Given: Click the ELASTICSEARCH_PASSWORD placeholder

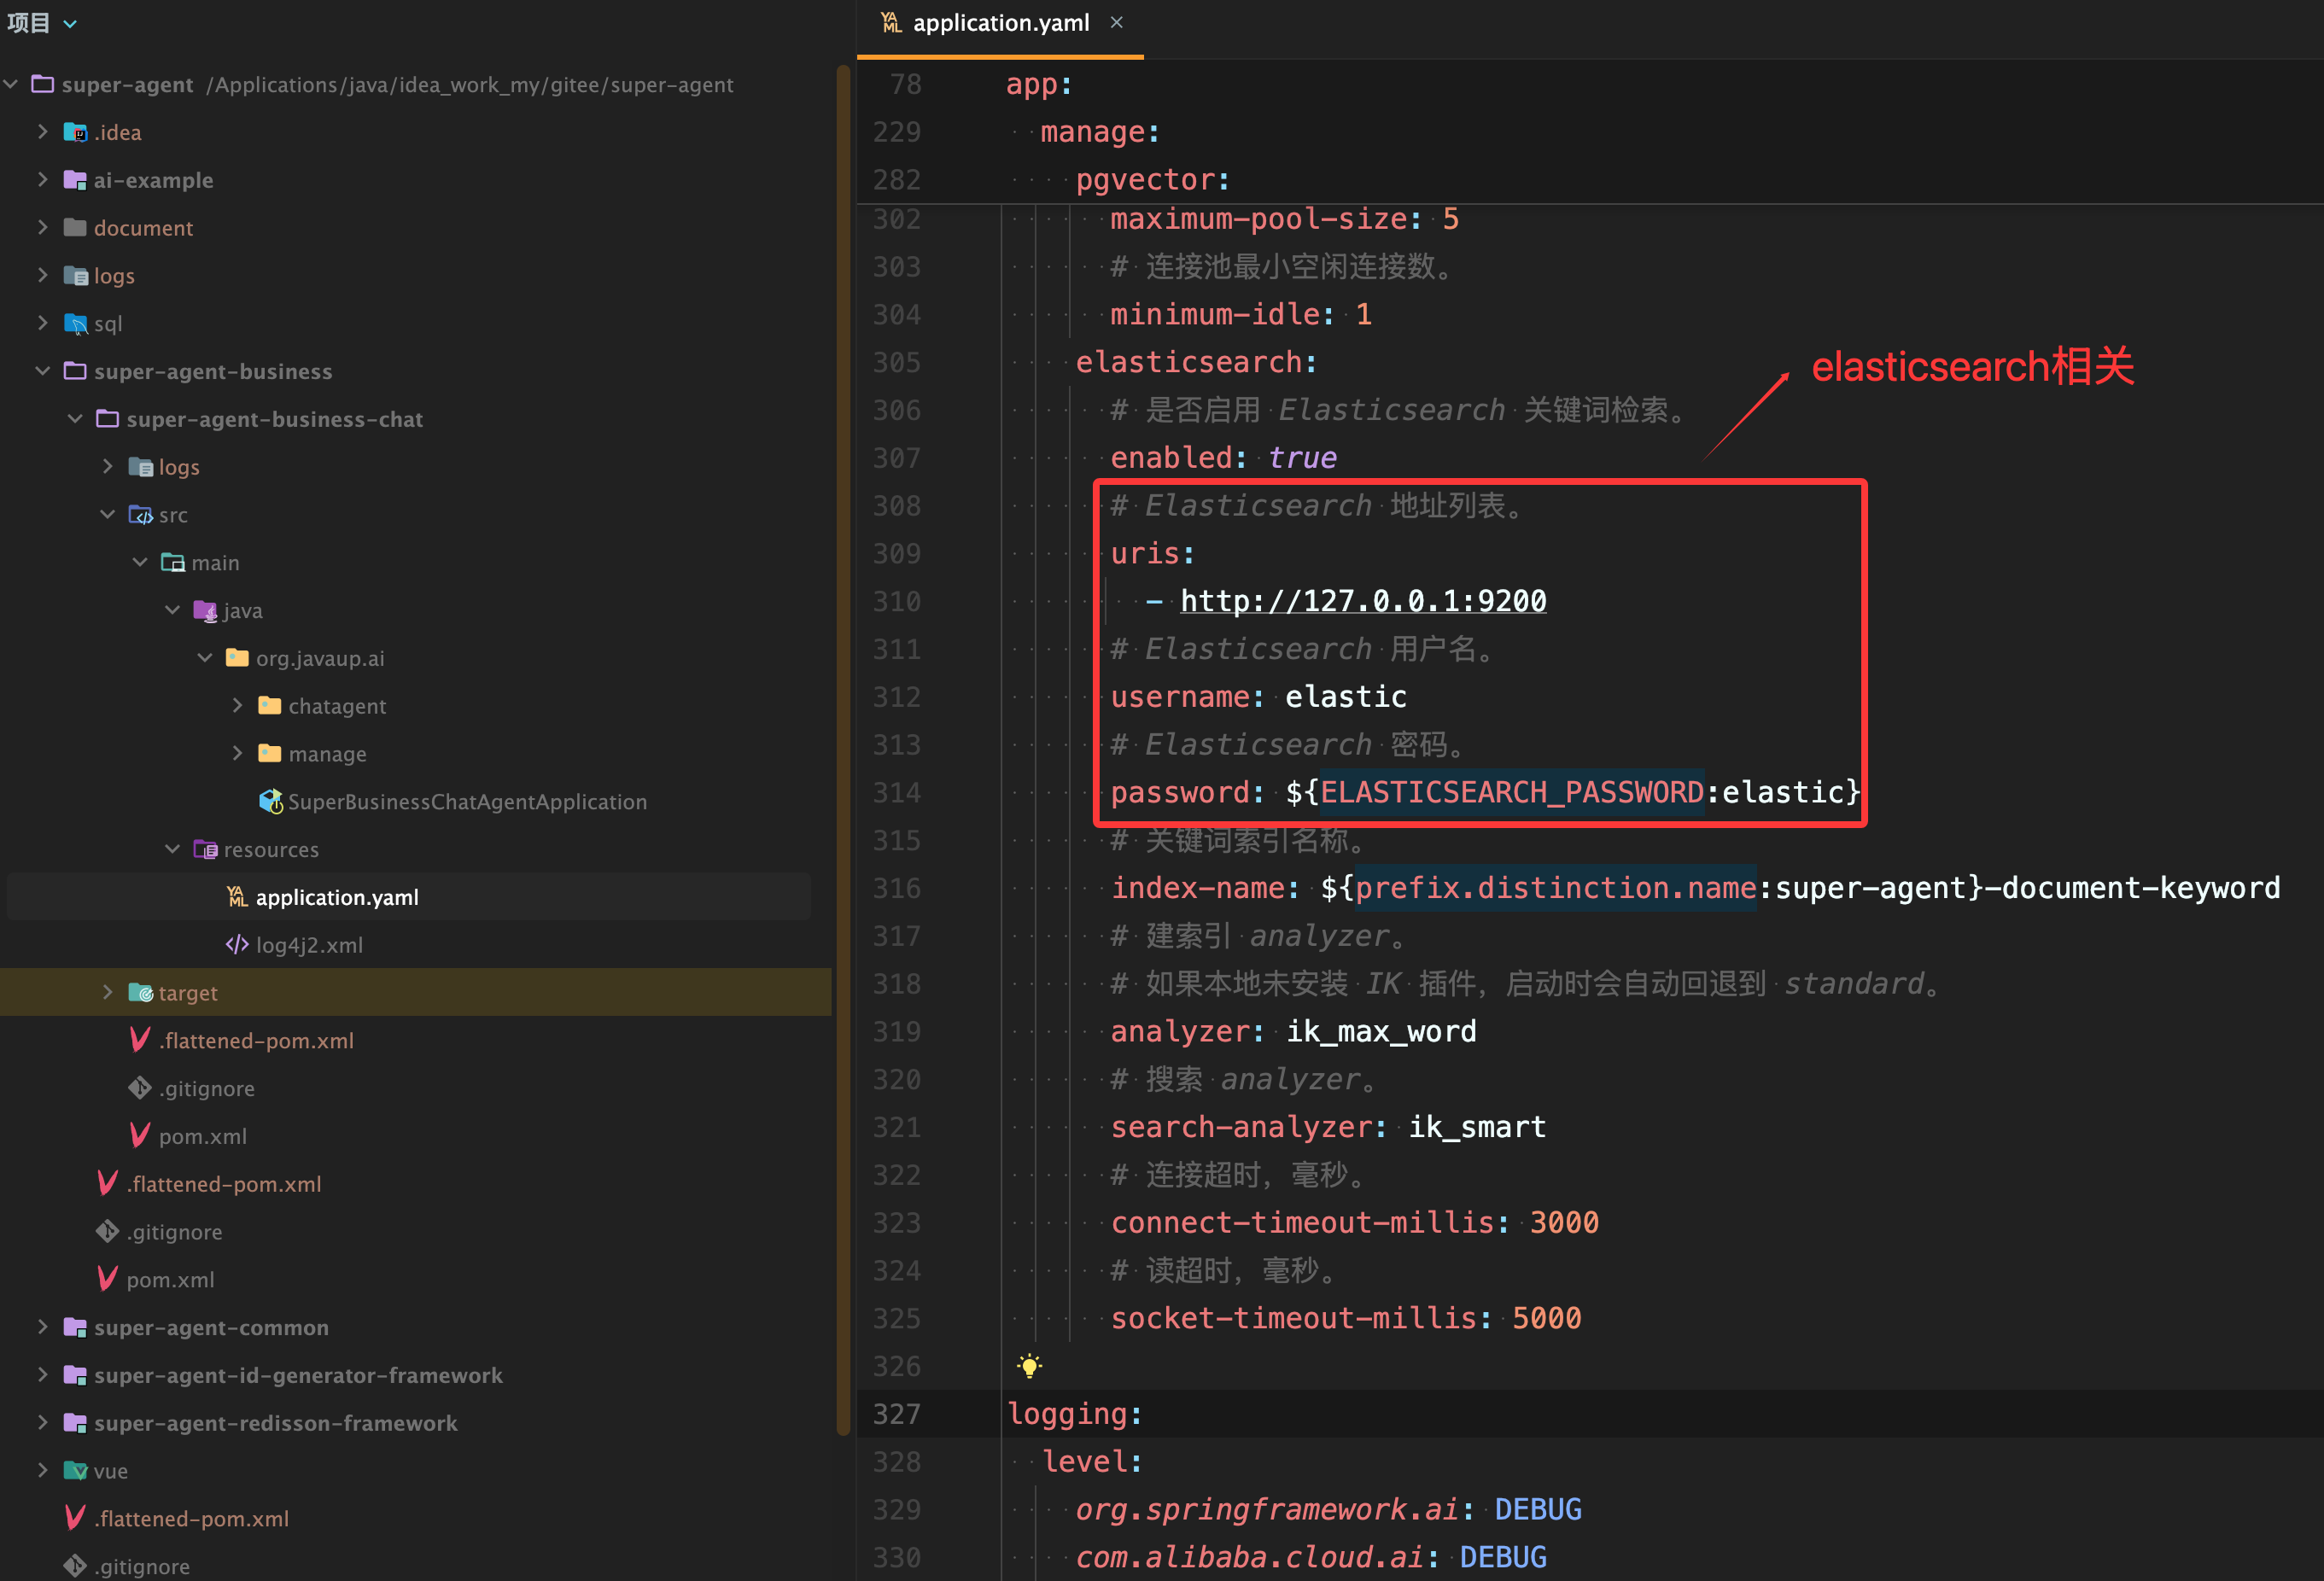Looking at the screenshot, I should (1511, 792).
